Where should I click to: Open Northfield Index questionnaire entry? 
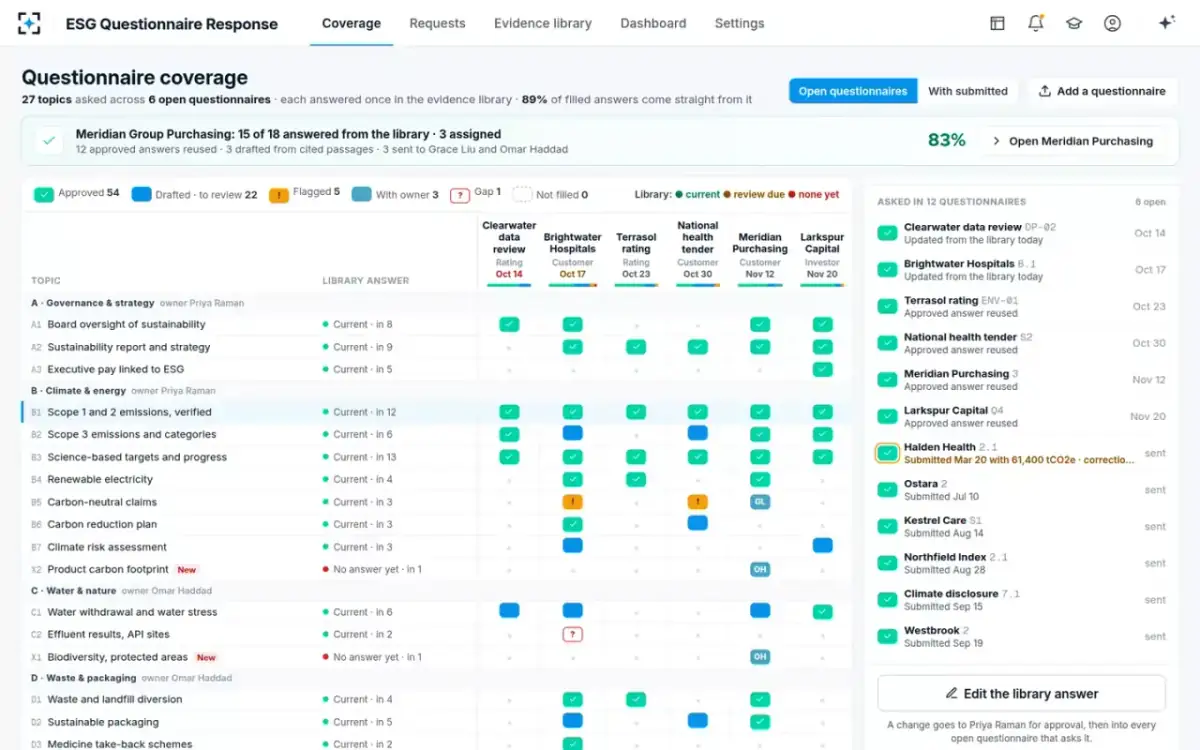pos(1021,563)
